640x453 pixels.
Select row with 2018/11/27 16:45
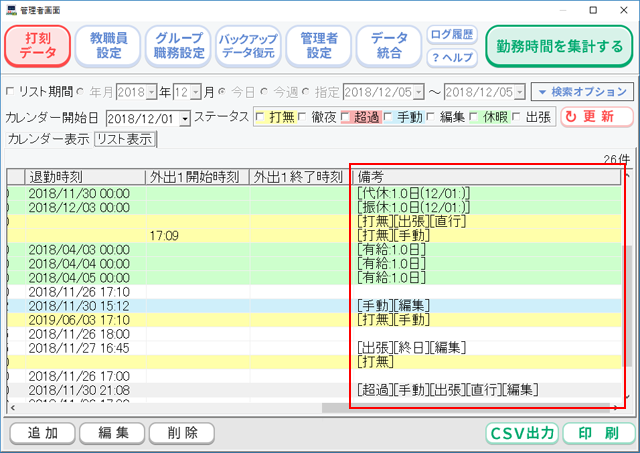pos(314,349)
